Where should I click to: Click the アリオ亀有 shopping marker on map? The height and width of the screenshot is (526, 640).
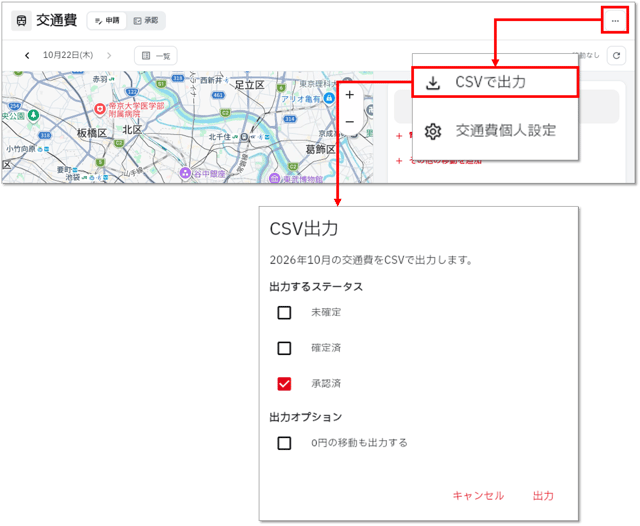click(x=329, y=98)
